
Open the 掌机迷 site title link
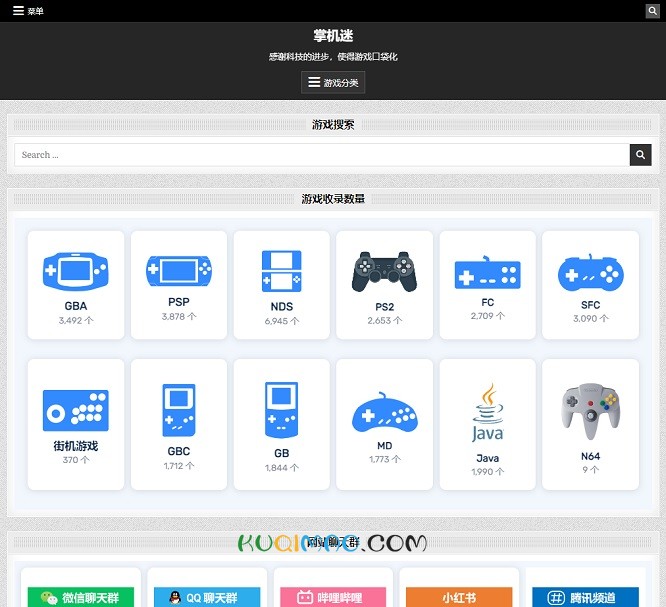pyautogui.click(x=333, y=36)
